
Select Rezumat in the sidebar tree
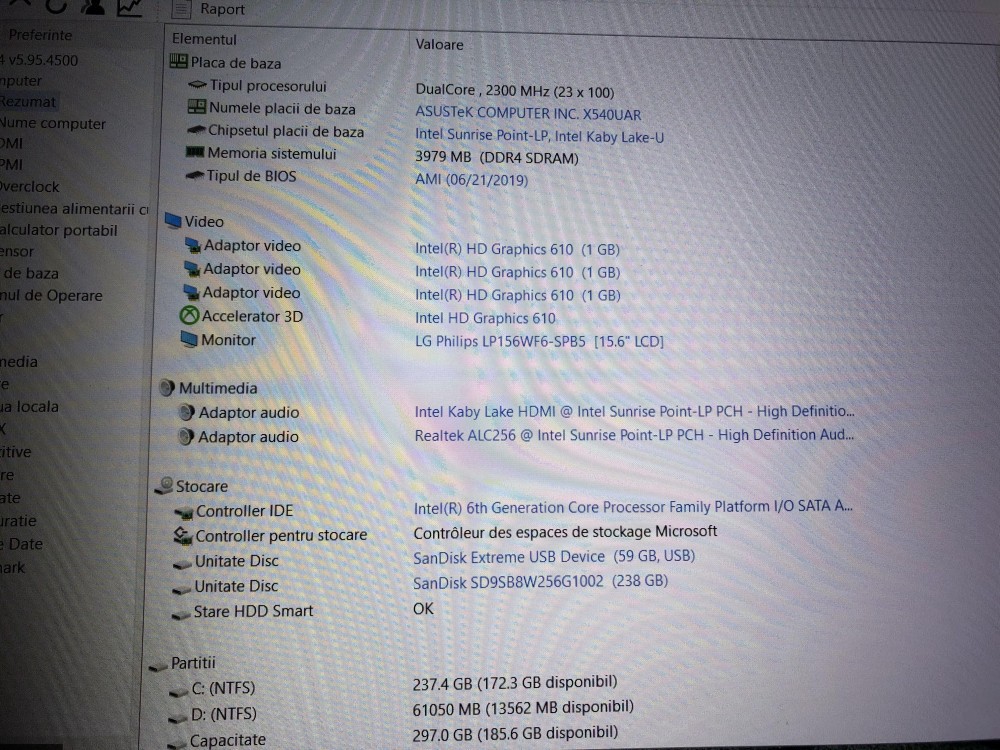(28, 101)
